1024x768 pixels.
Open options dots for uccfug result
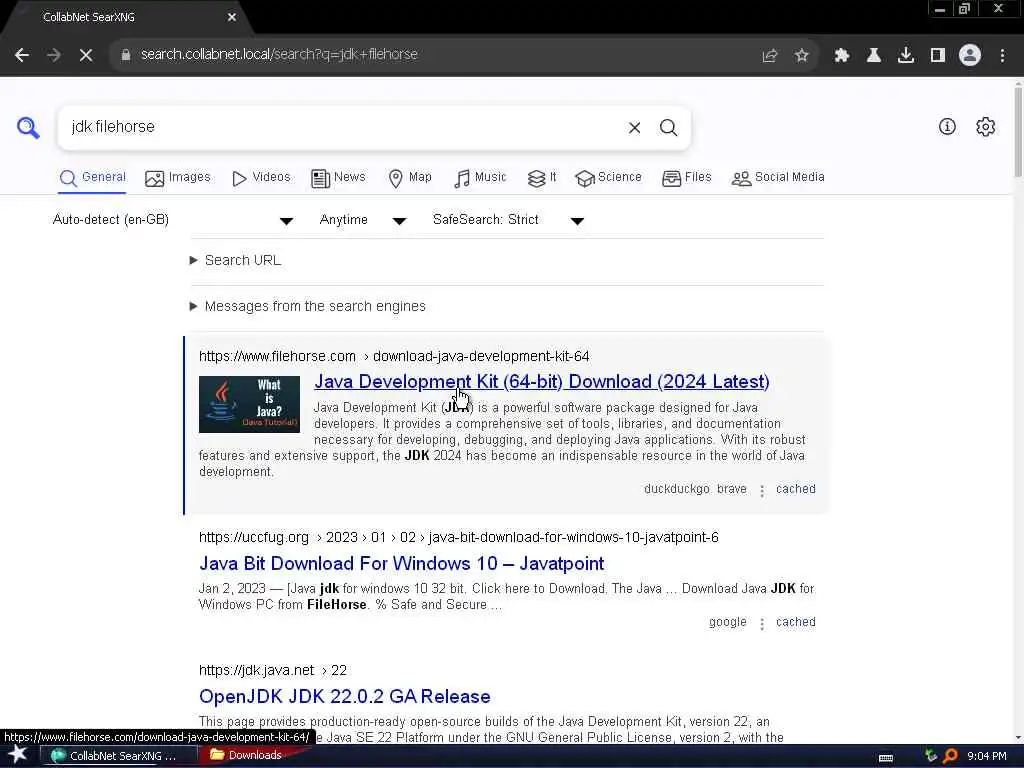click(761, 623)
